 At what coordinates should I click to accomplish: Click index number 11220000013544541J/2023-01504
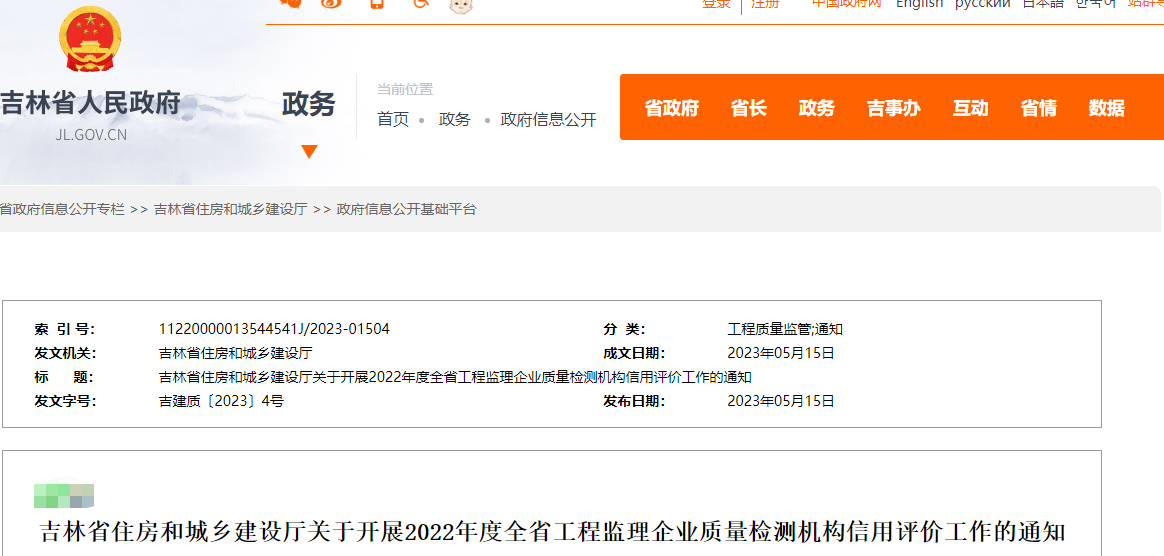(274, 329)
